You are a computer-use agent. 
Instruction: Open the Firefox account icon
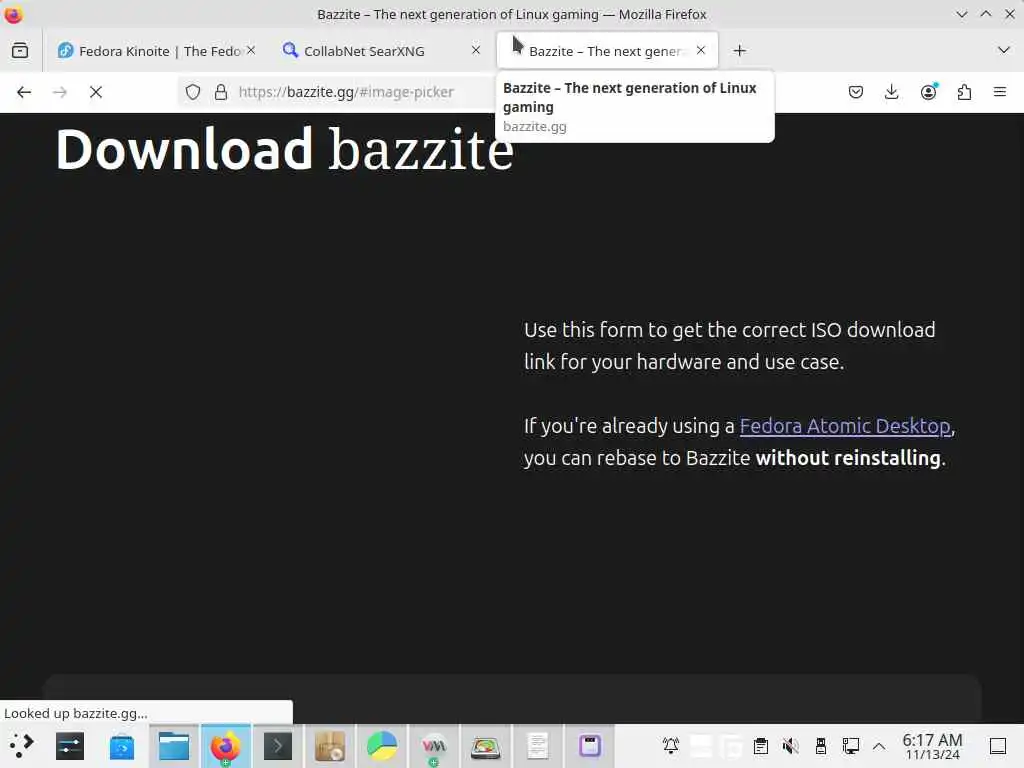pyautogui.click(x=928, y=92)
